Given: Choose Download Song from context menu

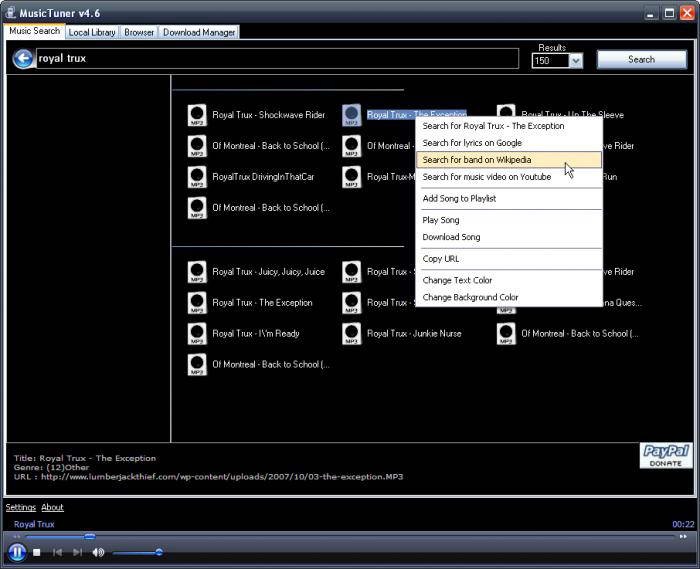Looking at the screenshot, I should click(x=509, y=237).
